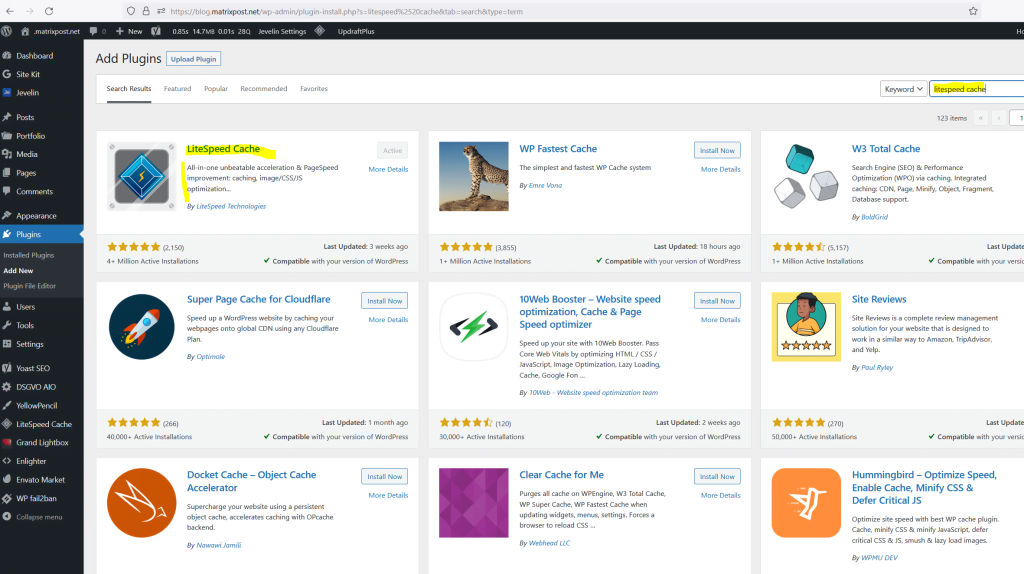
Task: Bookmark this page with star icon
Action: coord(973,11)
